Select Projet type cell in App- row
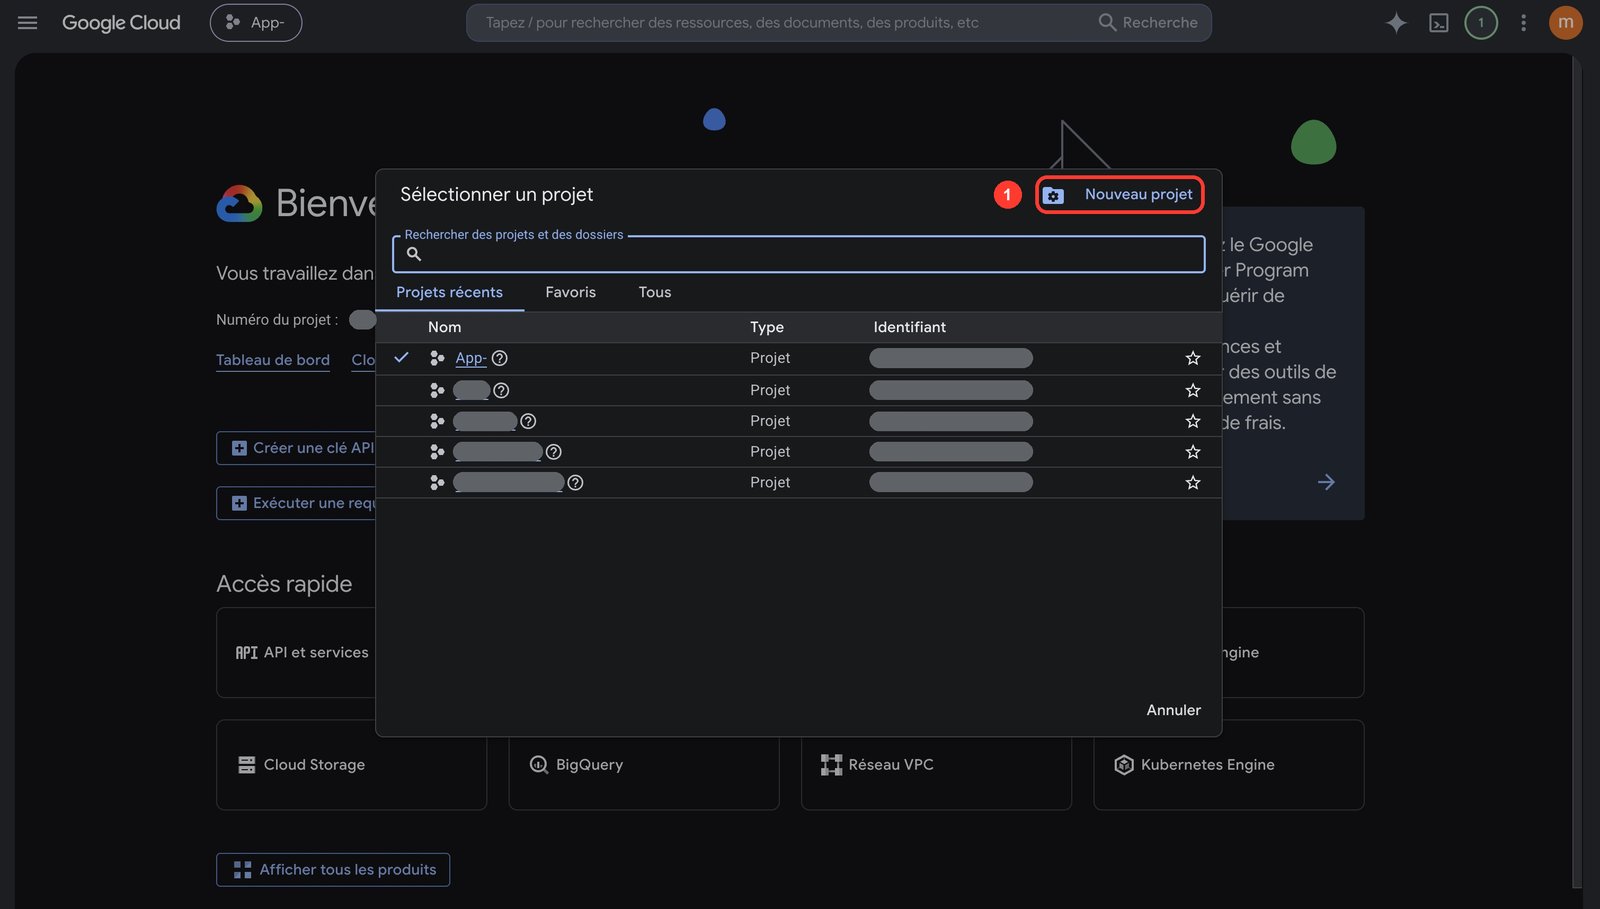 [770, 358]
